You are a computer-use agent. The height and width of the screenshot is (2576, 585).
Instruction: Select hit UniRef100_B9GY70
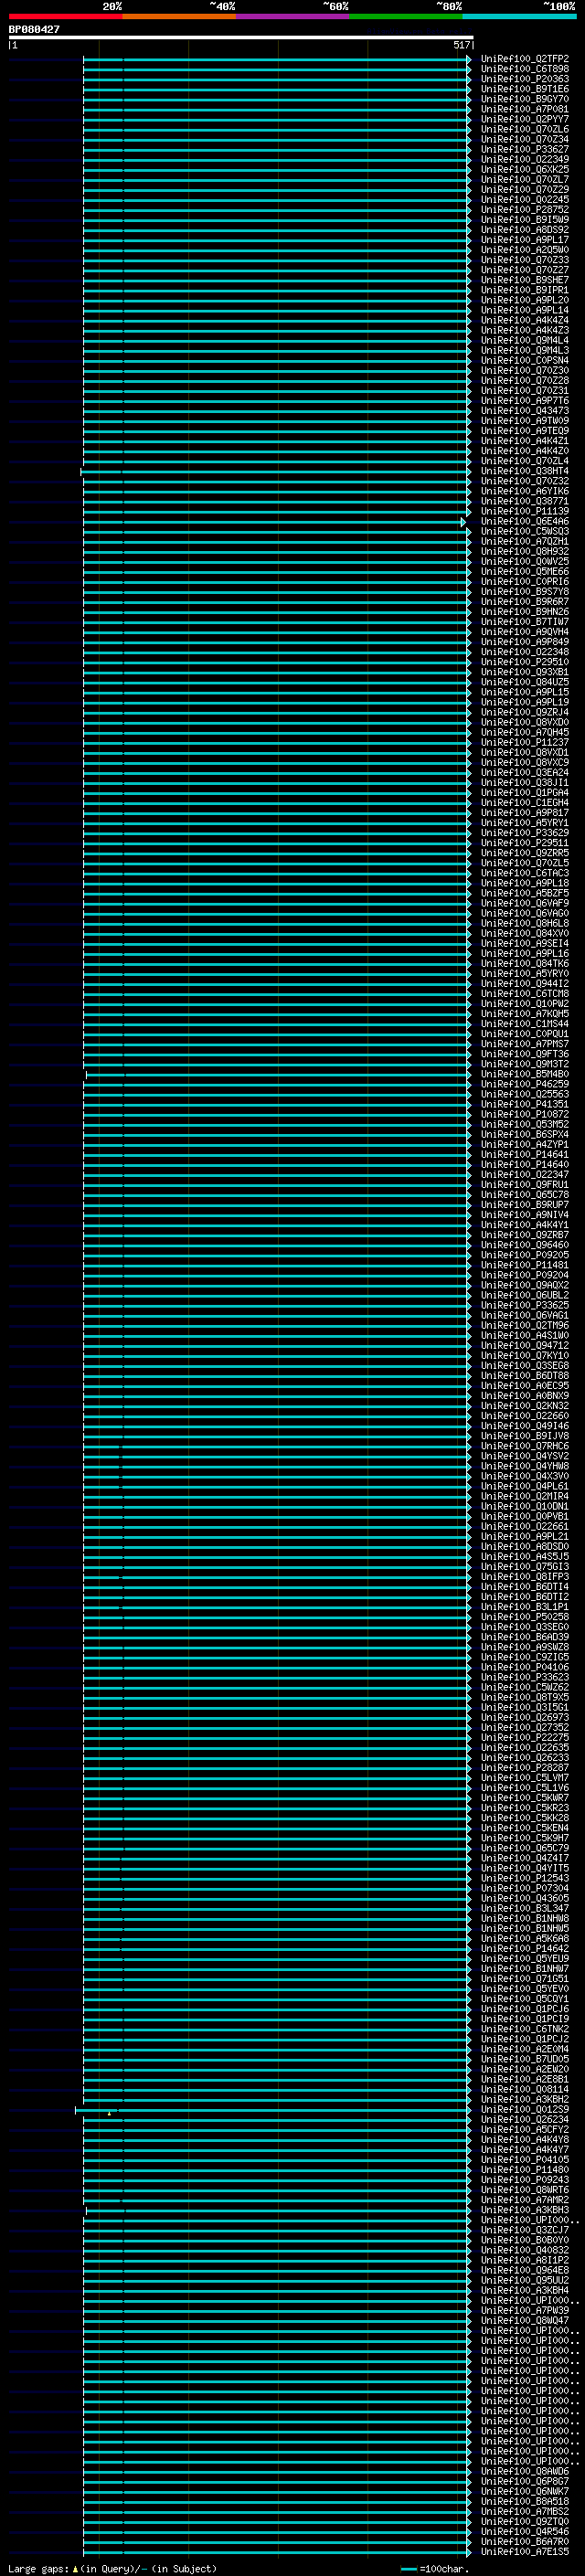(x=524, y=99)
